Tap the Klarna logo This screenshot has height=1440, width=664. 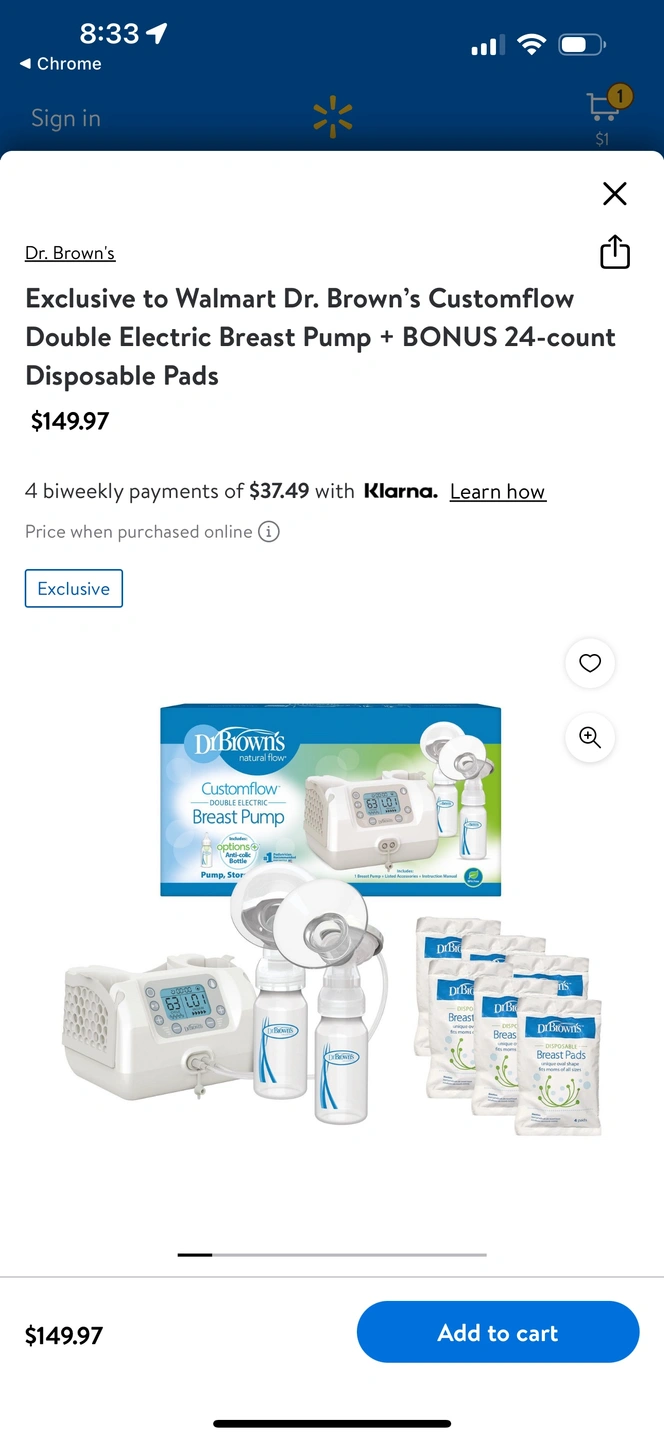[x=400, y=491]
